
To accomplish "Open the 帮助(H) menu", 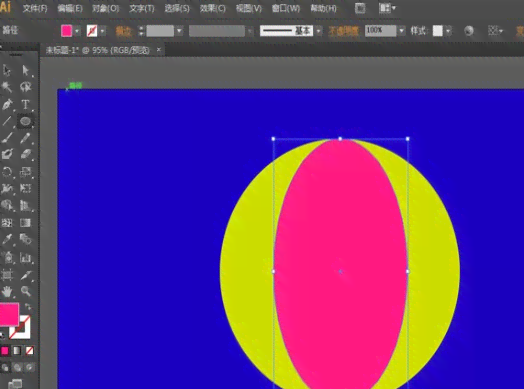I will (x=323, y=8).
